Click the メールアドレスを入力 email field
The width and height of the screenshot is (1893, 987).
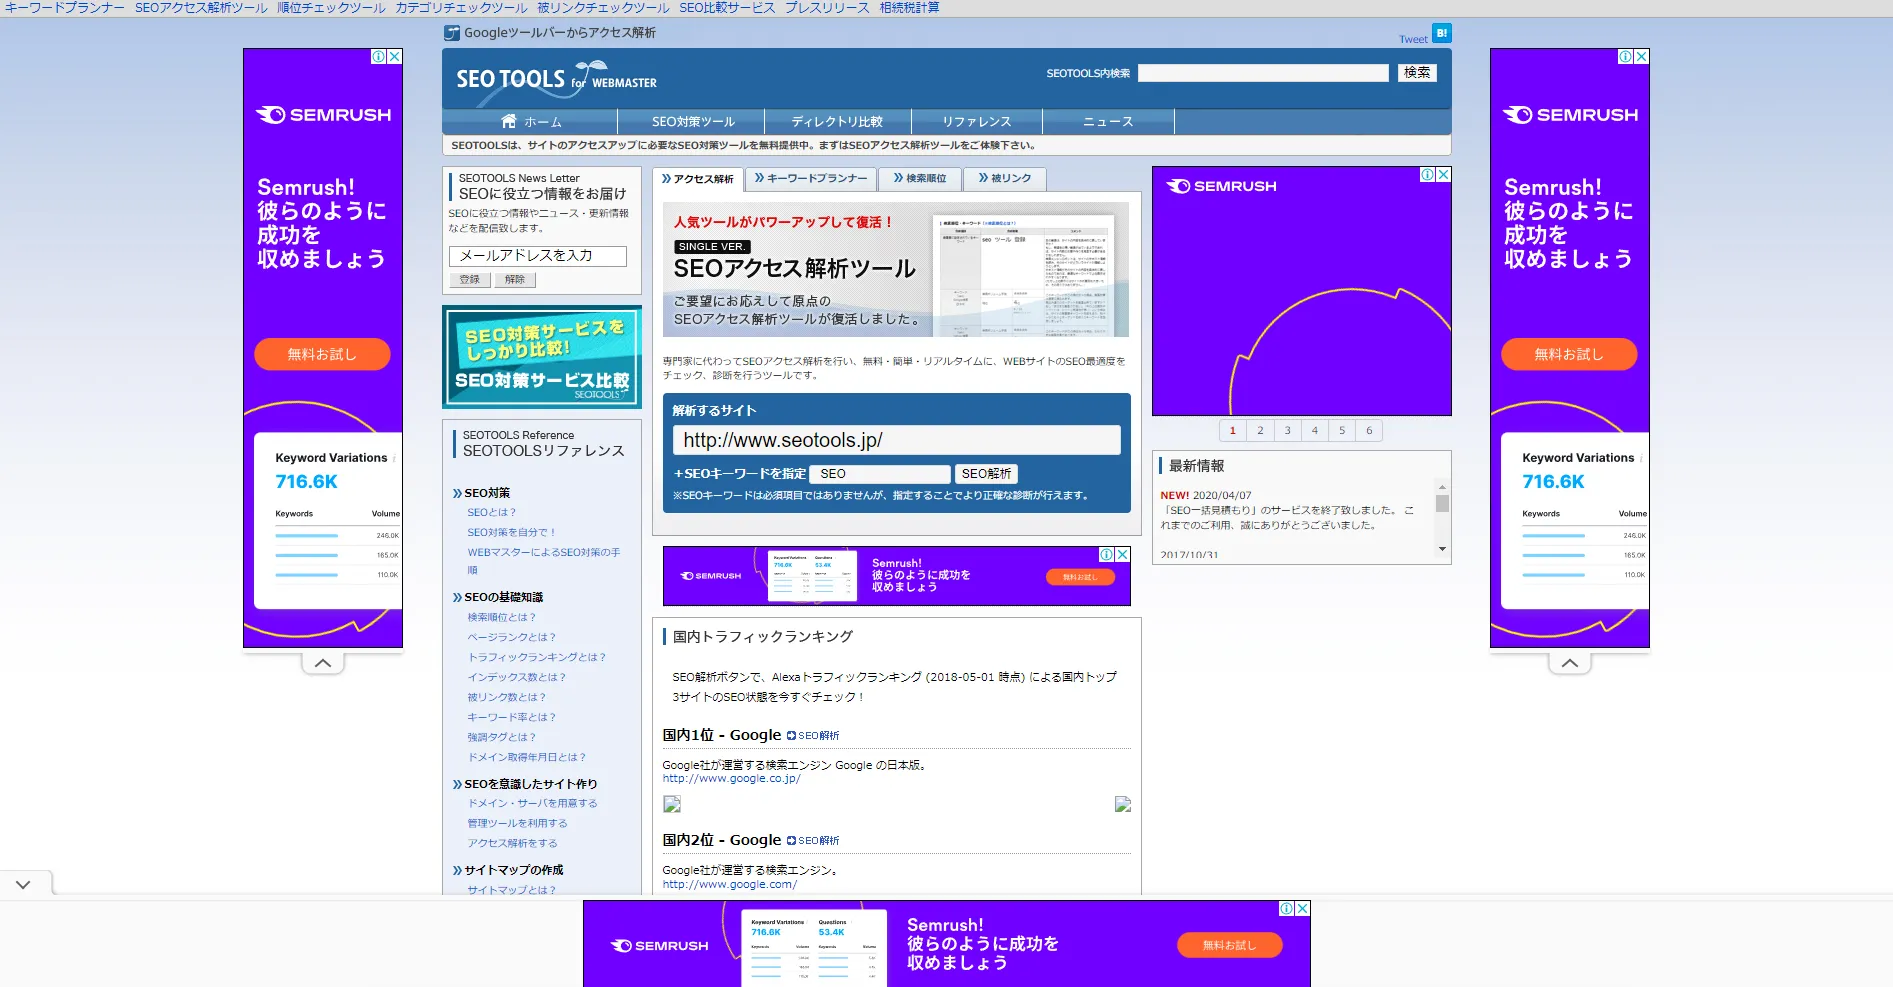click(x=538, y=256)
